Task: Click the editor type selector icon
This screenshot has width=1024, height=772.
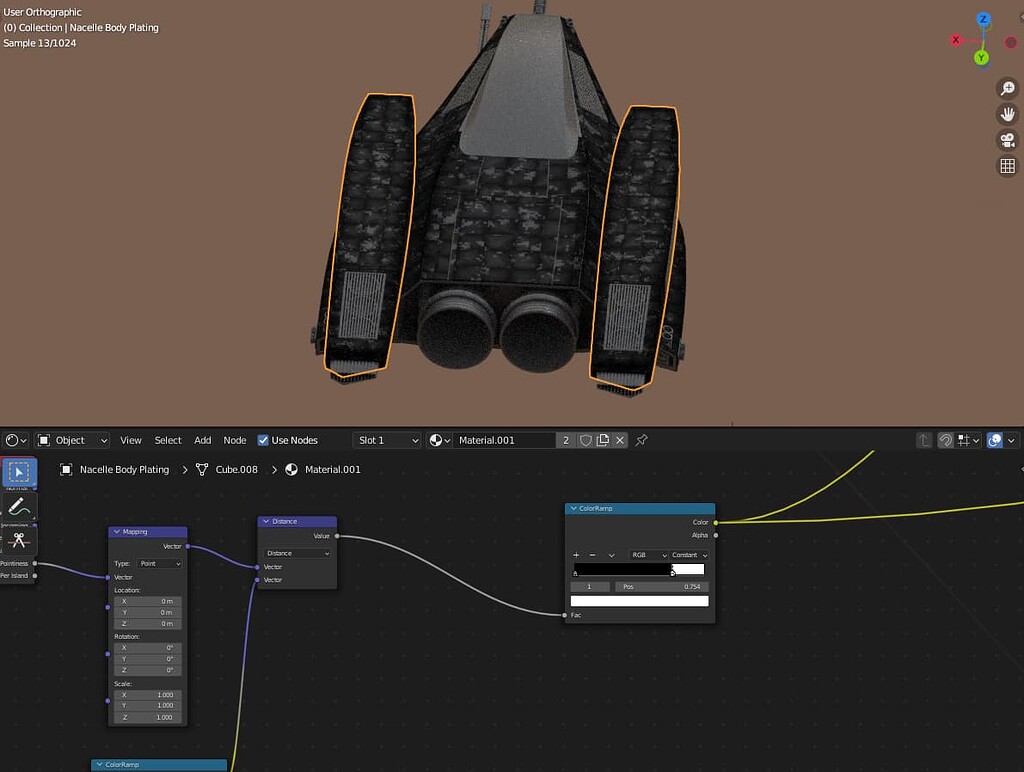Action: pos(14,440)
